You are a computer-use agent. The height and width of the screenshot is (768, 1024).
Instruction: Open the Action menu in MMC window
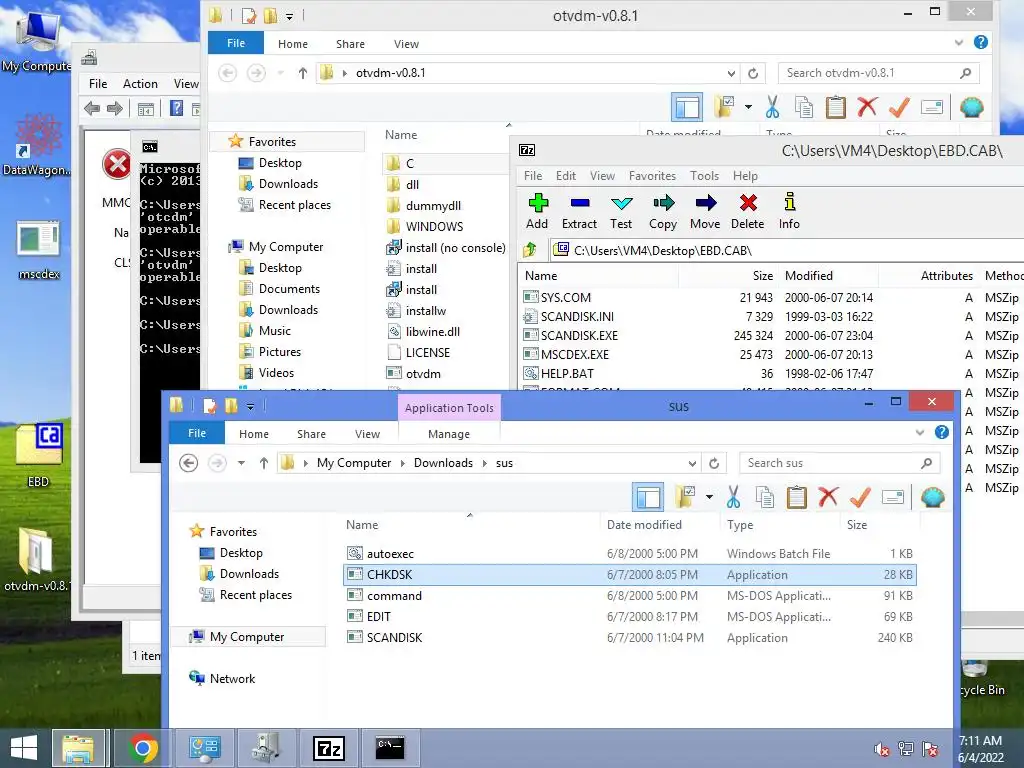pos(140,84)
